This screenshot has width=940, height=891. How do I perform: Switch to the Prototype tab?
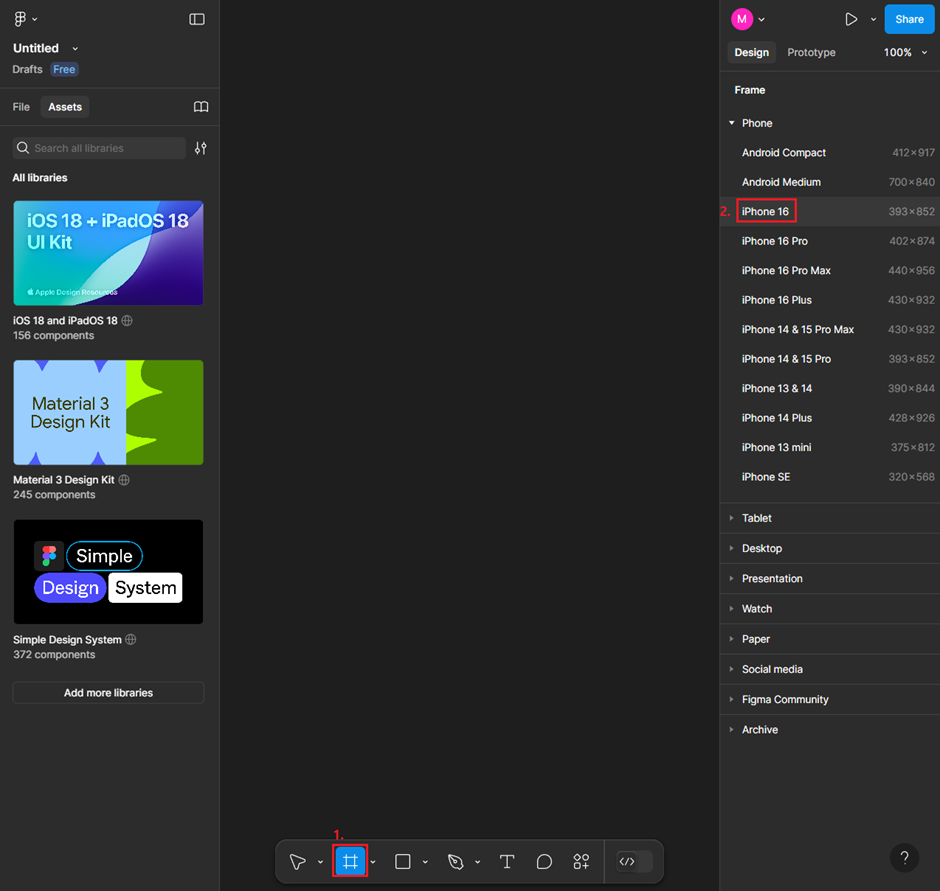coord(811,53)
